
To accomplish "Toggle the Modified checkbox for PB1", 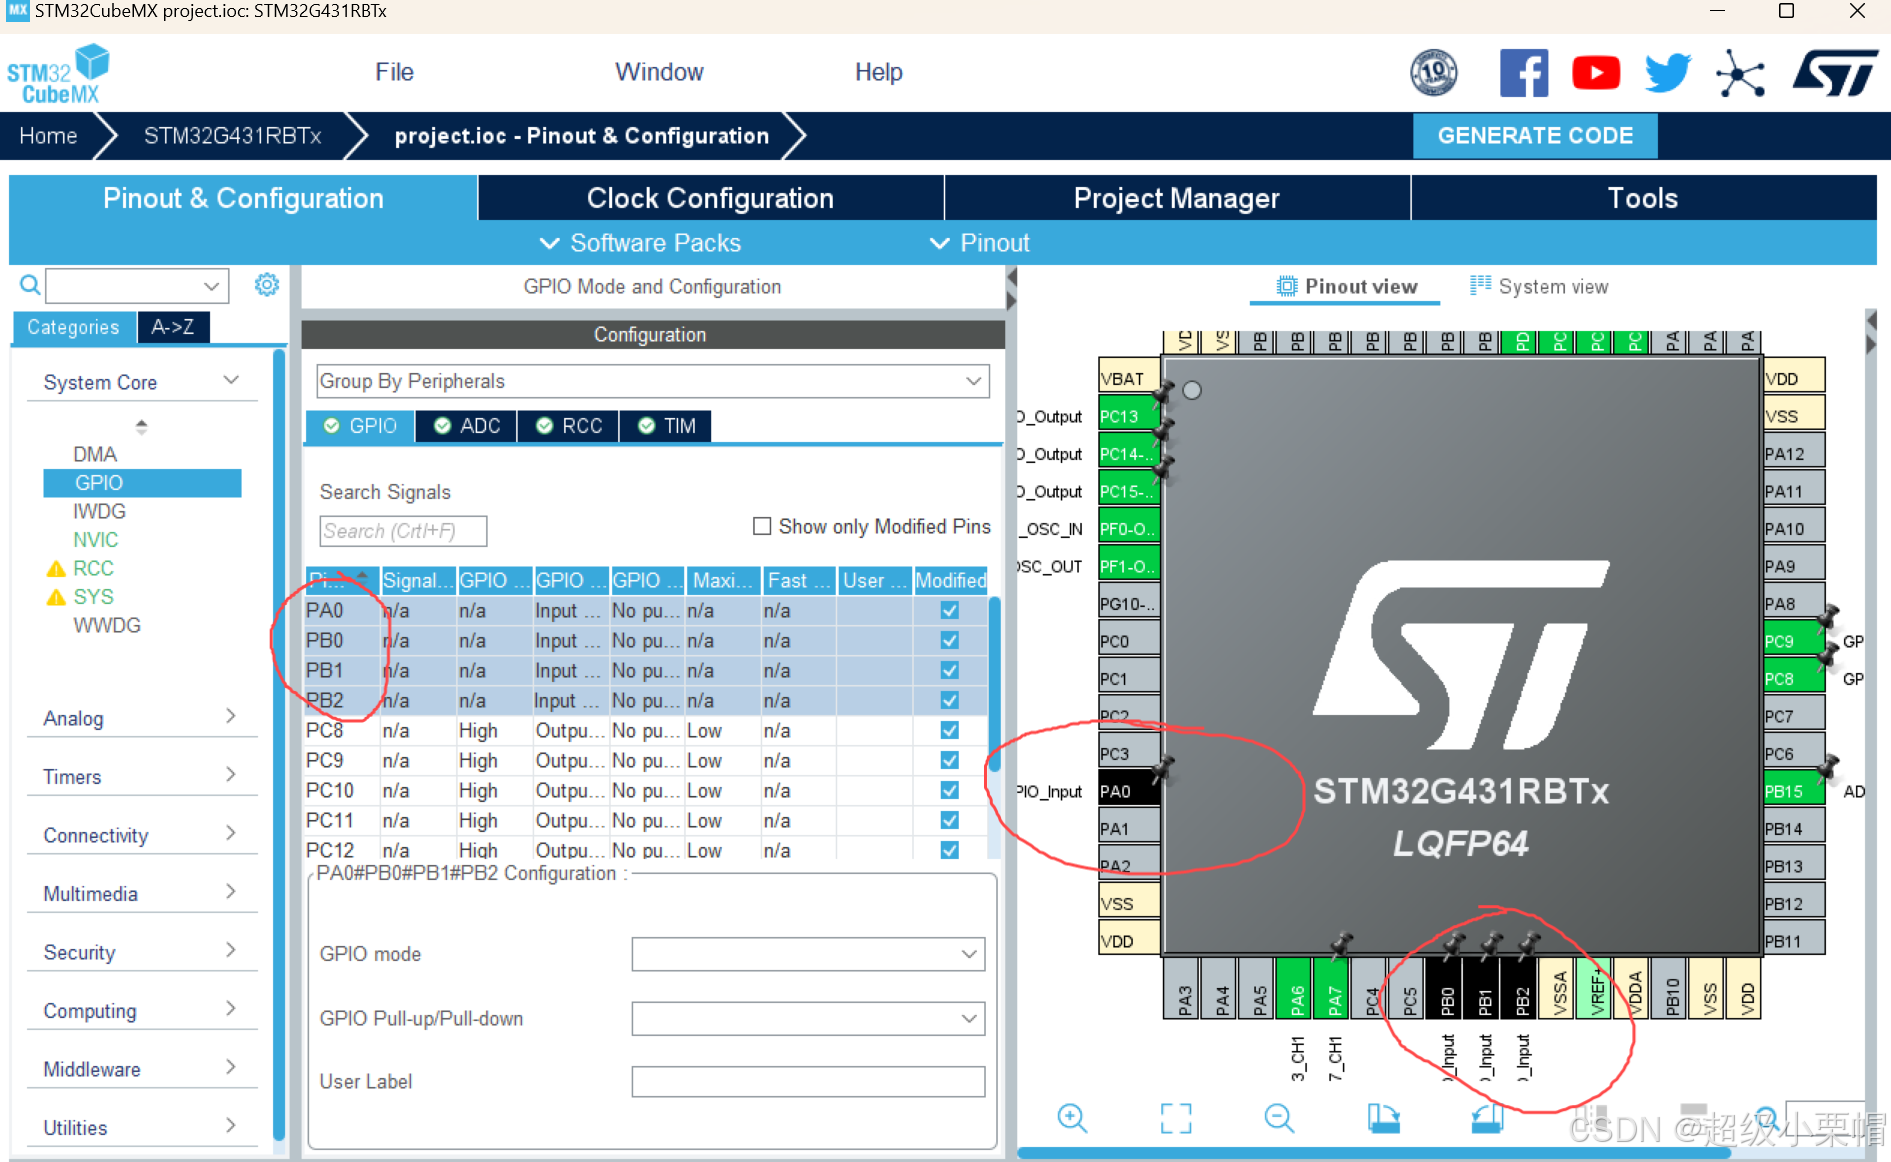I will tap(950, 670).
